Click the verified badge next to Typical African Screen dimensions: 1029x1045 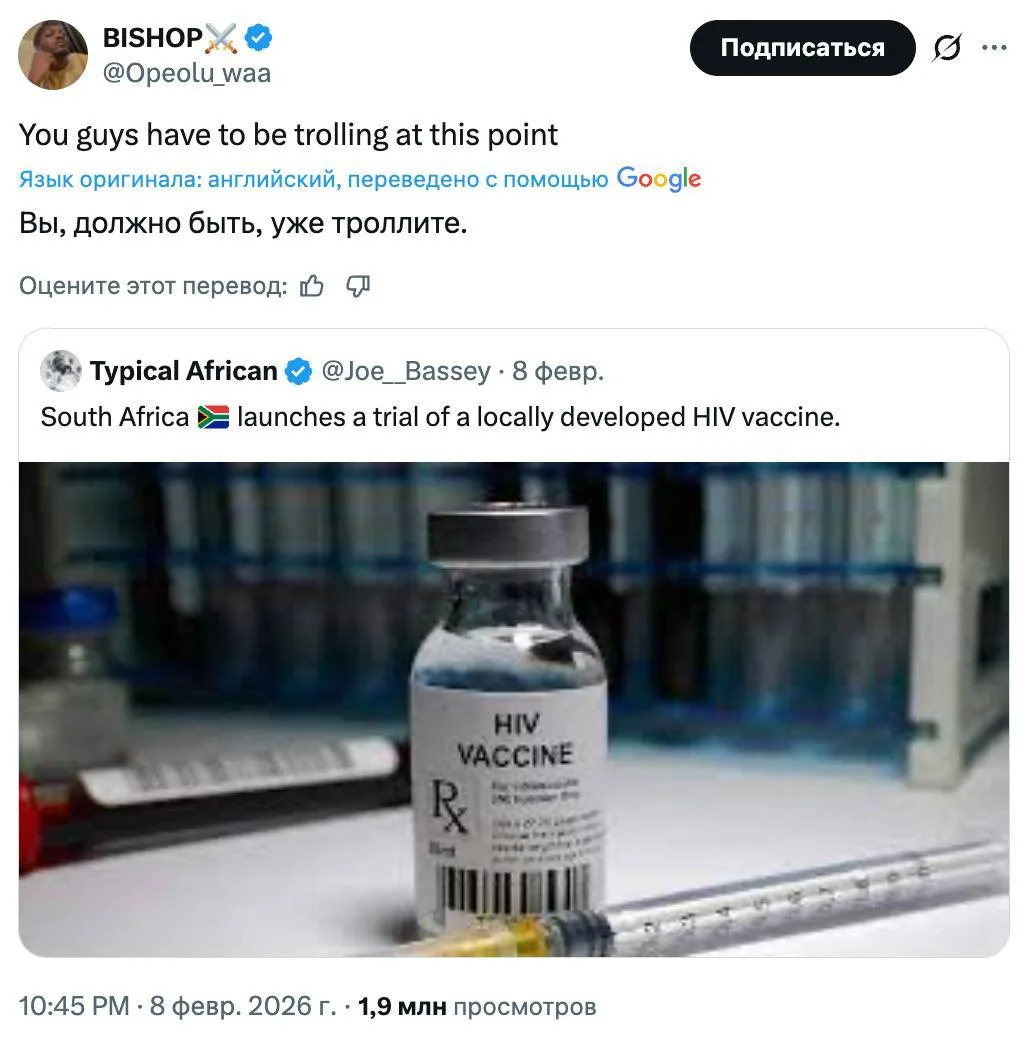[x=298, y=372]
